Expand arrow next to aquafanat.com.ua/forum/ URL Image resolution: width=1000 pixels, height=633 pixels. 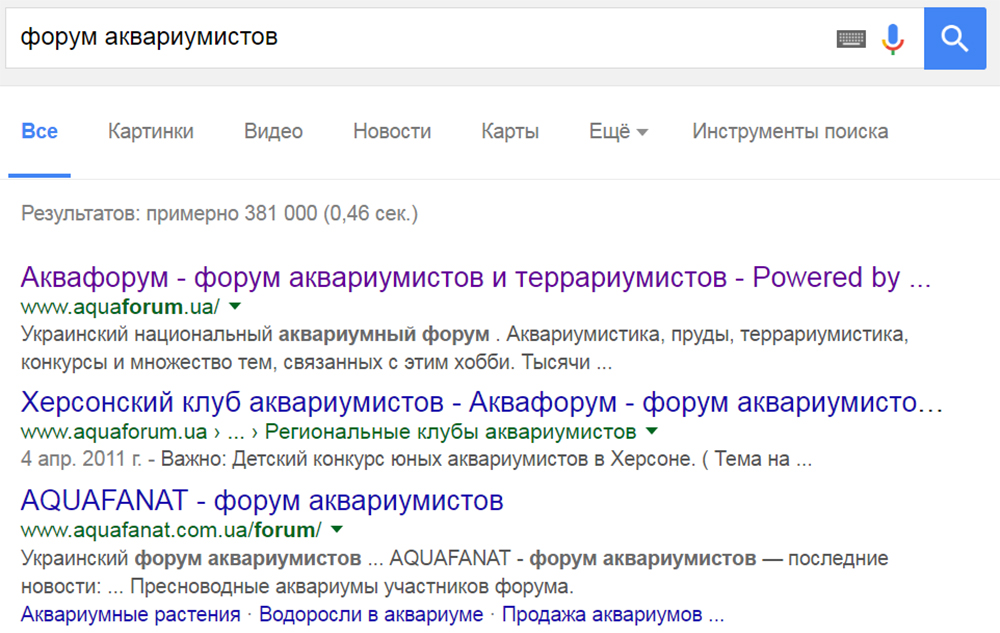pos(336,529)
